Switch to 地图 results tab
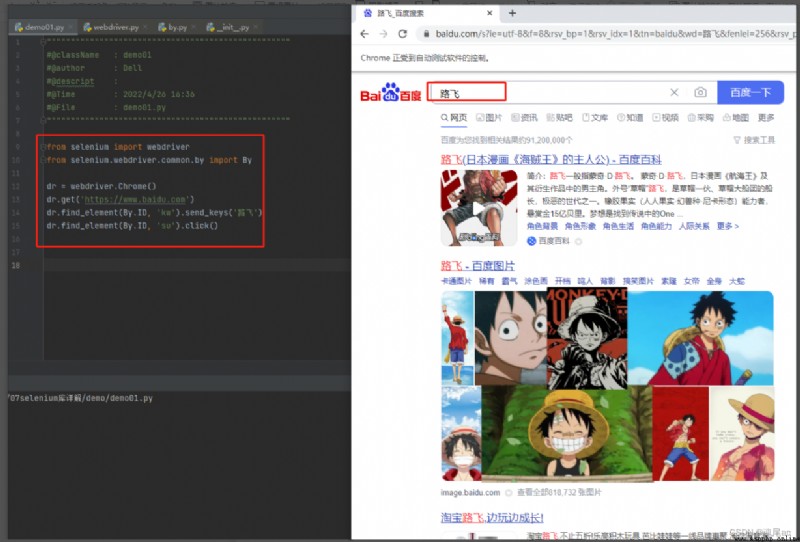Viewport: 800px width, 542px height. [x=736, y=118]
